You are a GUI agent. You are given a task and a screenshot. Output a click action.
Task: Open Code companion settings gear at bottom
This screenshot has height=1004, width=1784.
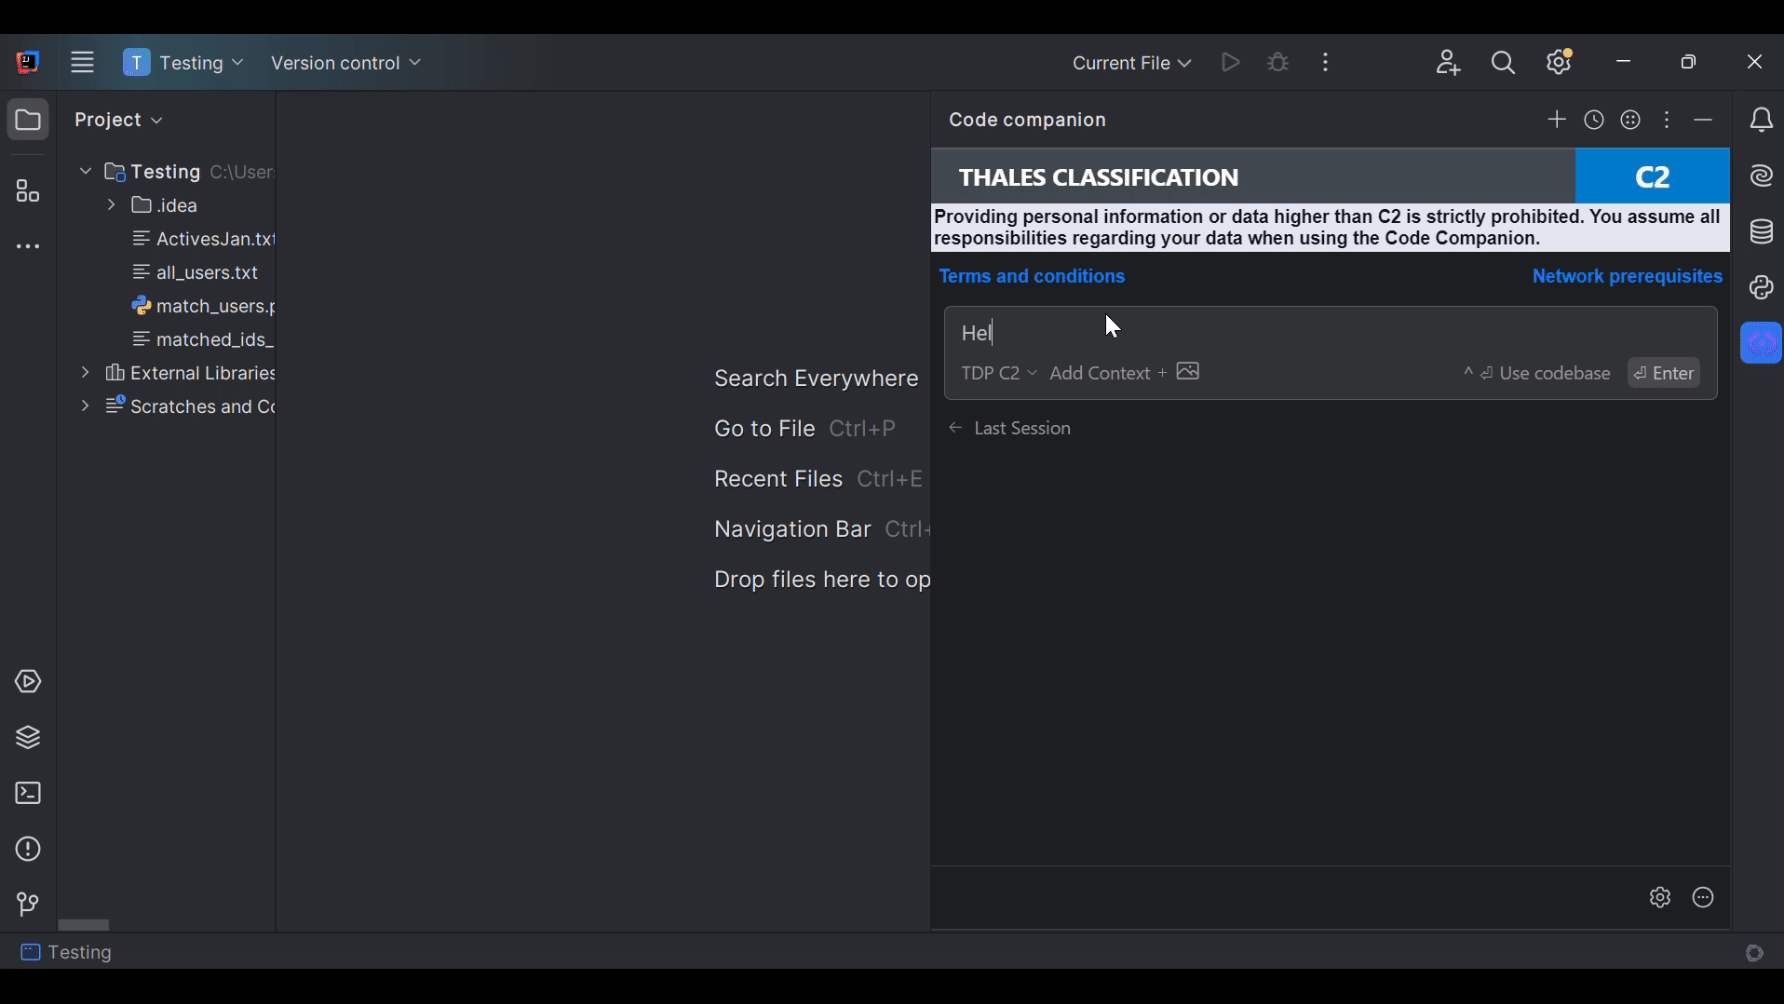pos(1660,898)
